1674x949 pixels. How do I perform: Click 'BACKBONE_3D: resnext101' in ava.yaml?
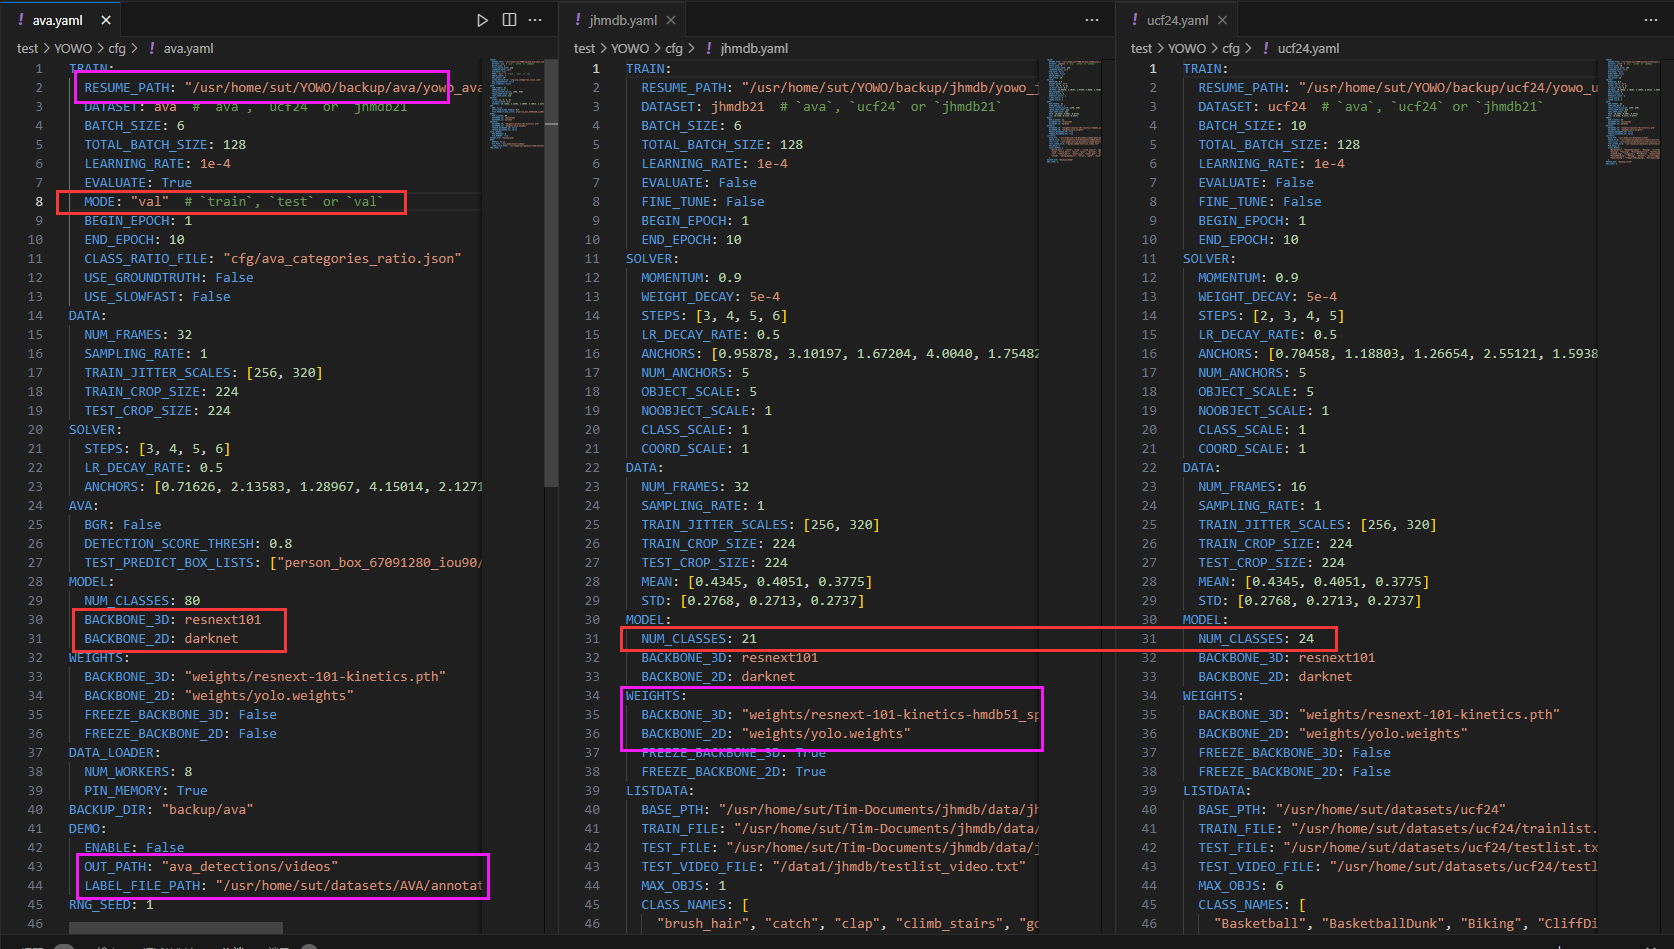pyautogui.click(x=172, y=619)
